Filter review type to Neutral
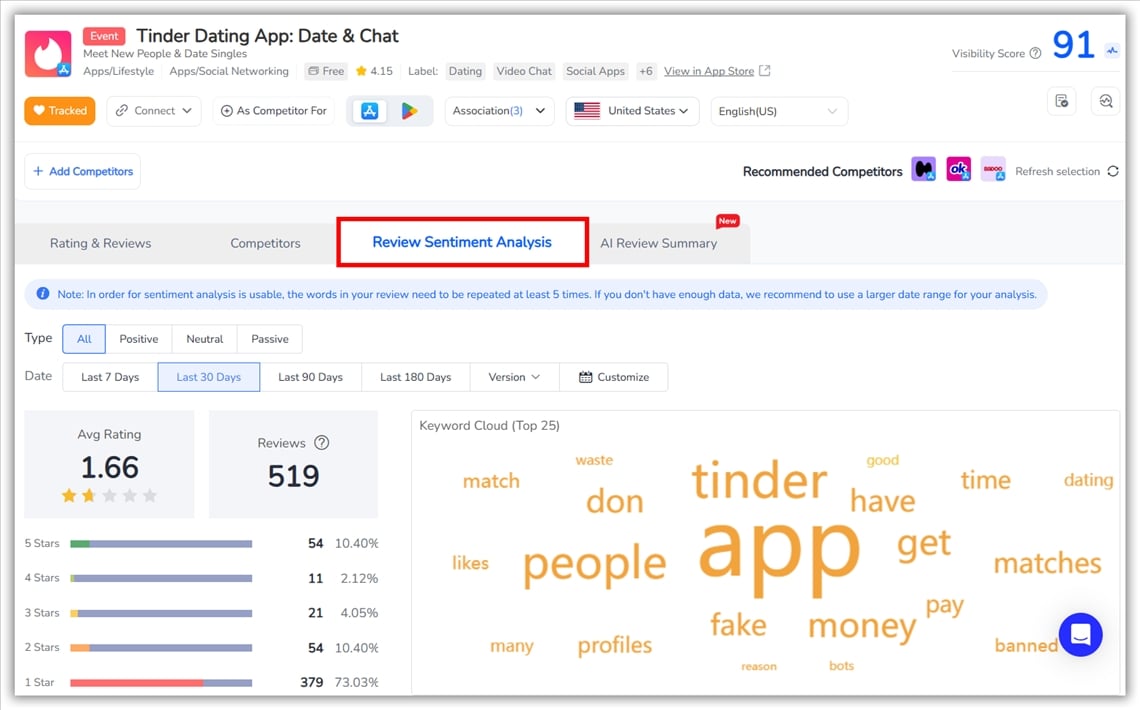Image resolution: width=1140 pixels, height=710 pixels. click(x=204, y=339)
